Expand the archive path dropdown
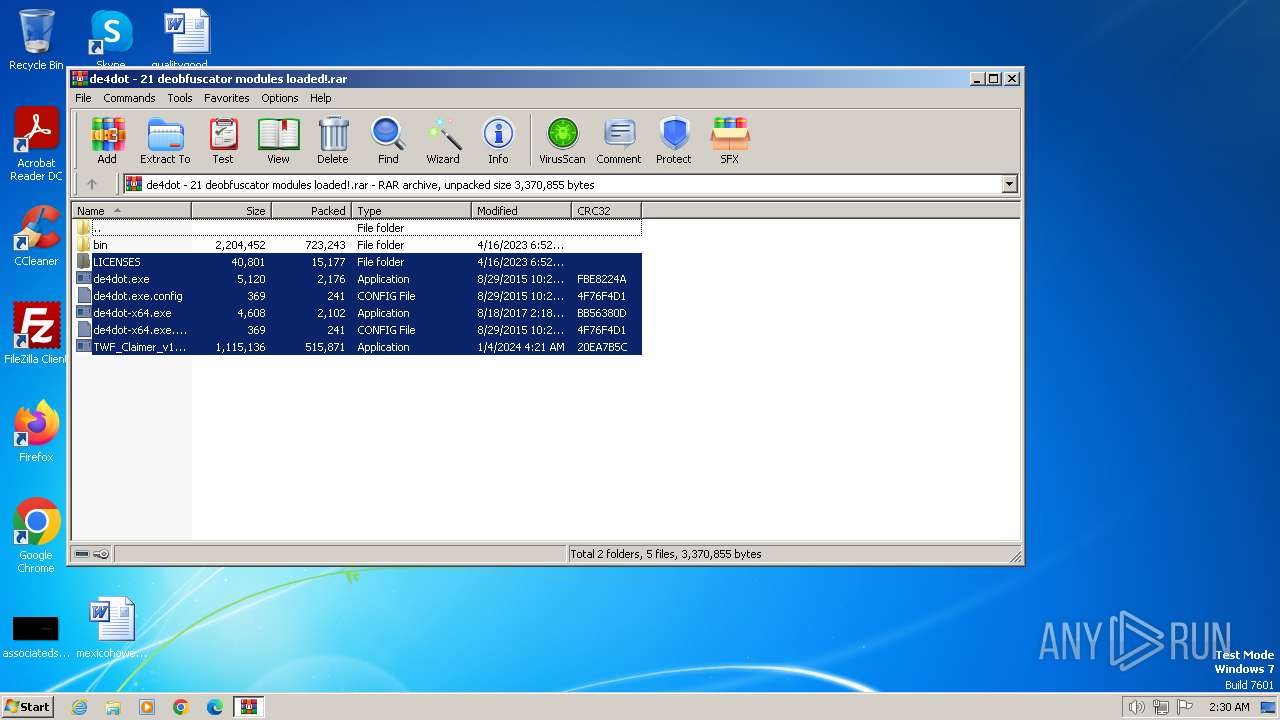Viewport: 1280px width, 720px height. [1009, 184]
